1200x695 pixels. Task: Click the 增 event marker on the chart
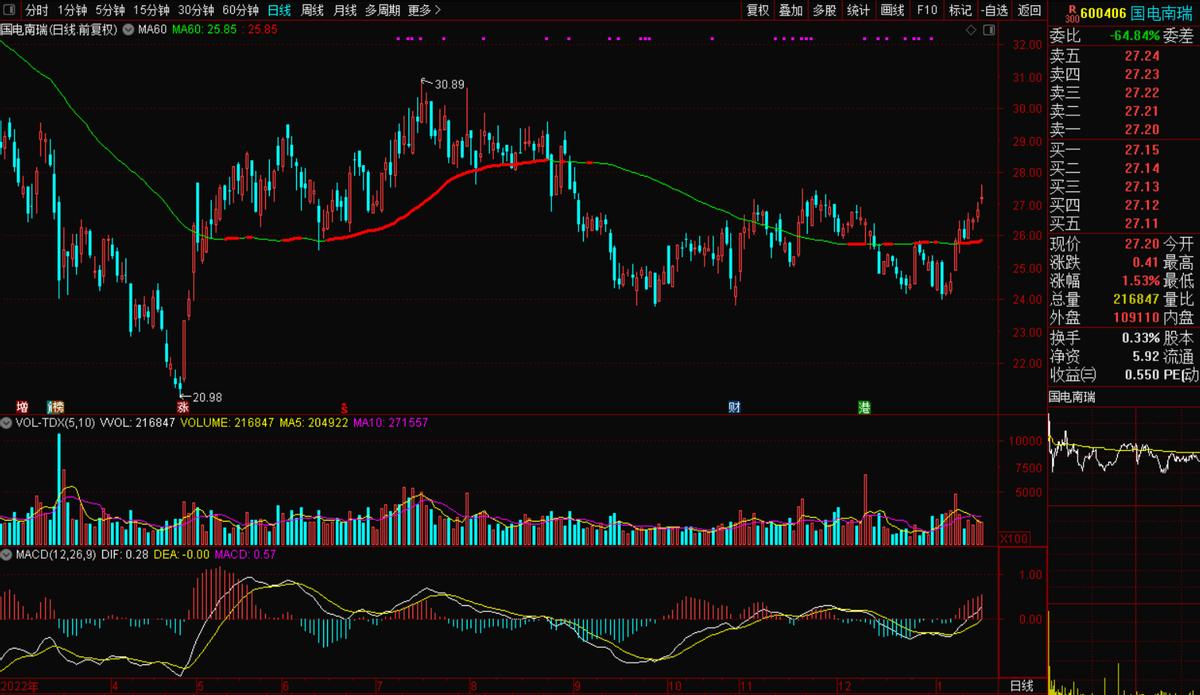22,407
